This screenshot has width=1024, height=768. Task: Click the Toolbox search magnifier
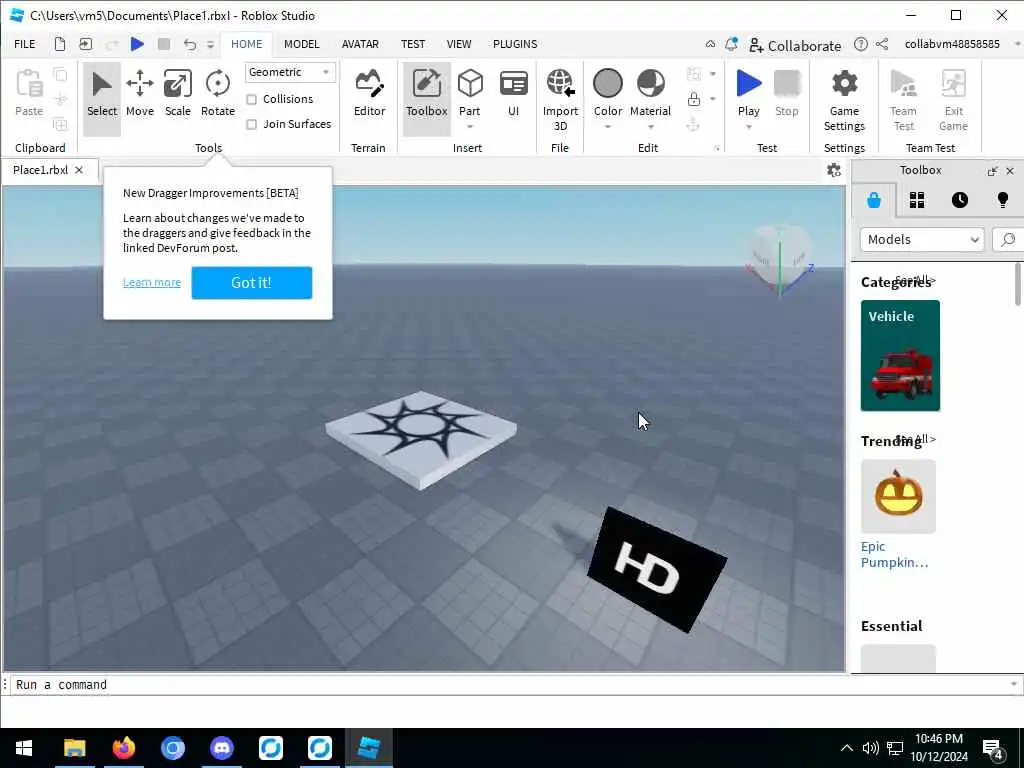point(1008,240)
